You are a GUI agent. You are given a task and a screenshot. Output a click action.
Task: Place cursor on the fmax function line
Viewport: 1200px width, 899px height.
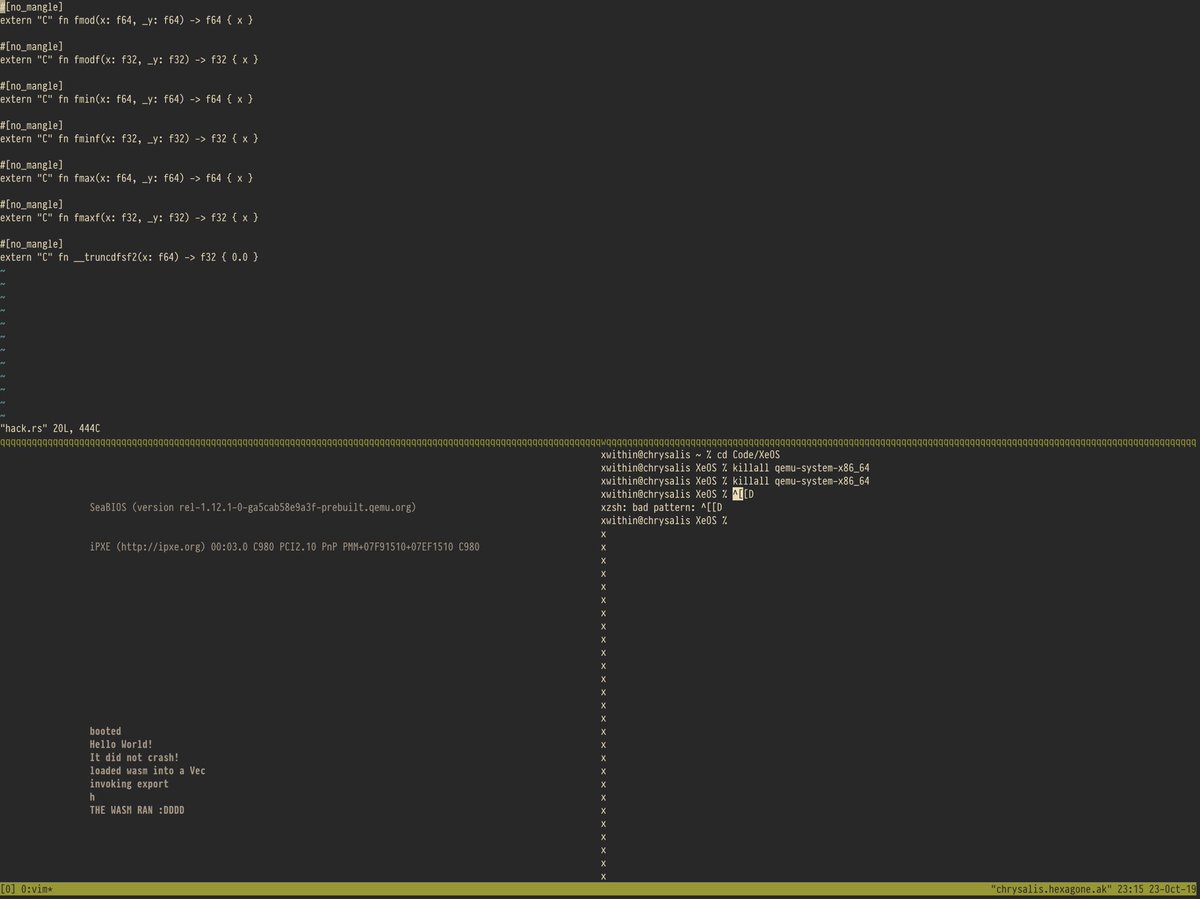pos(126,178)
